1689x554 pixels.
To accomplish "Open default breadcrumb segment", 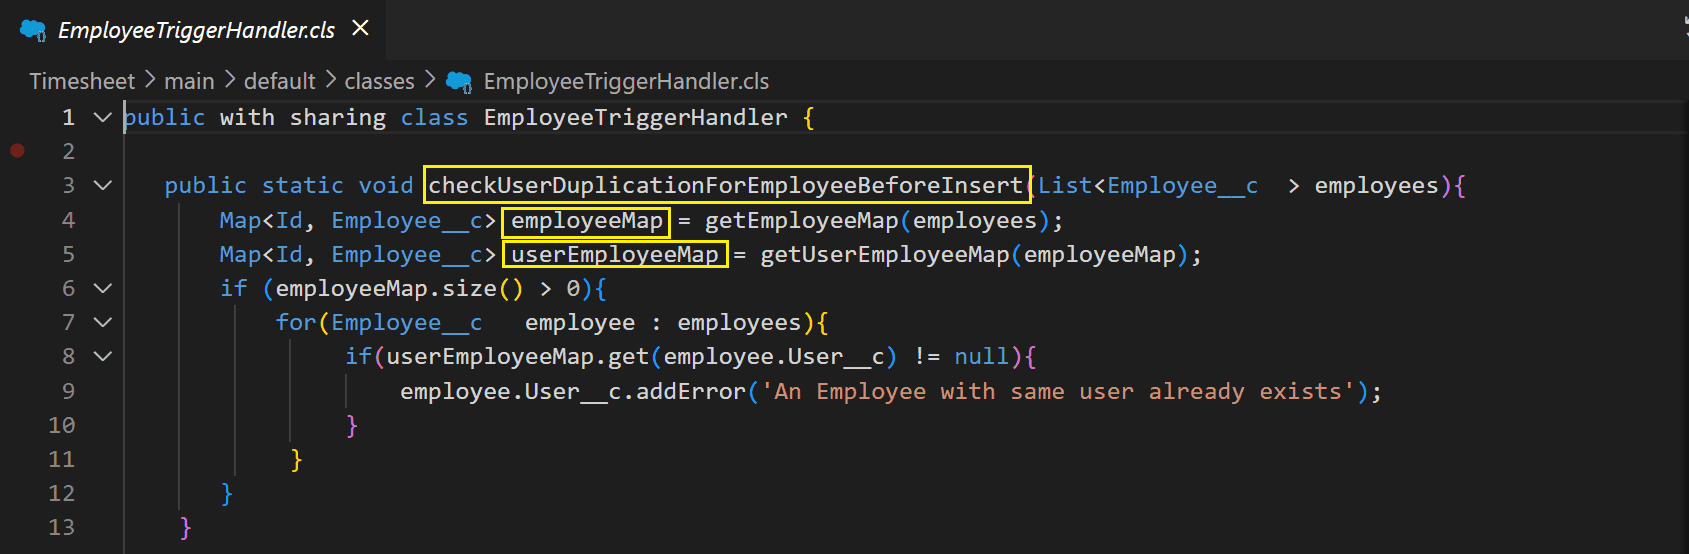I will [x=279, y=81].
